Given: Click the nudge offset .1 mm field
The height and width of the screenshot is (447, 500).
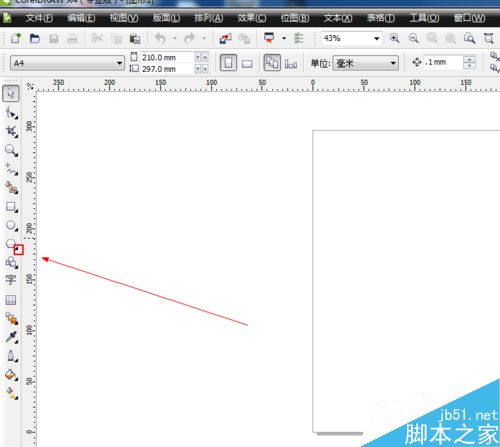Looking at the screenshot, I should pos(443,62).
